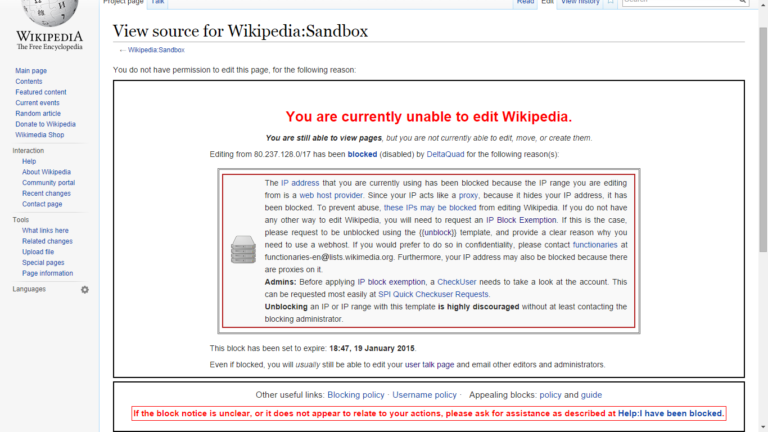Open Contents sidebar link
The height and width of the screenshot is (432, 768).
tap(28, 81)
